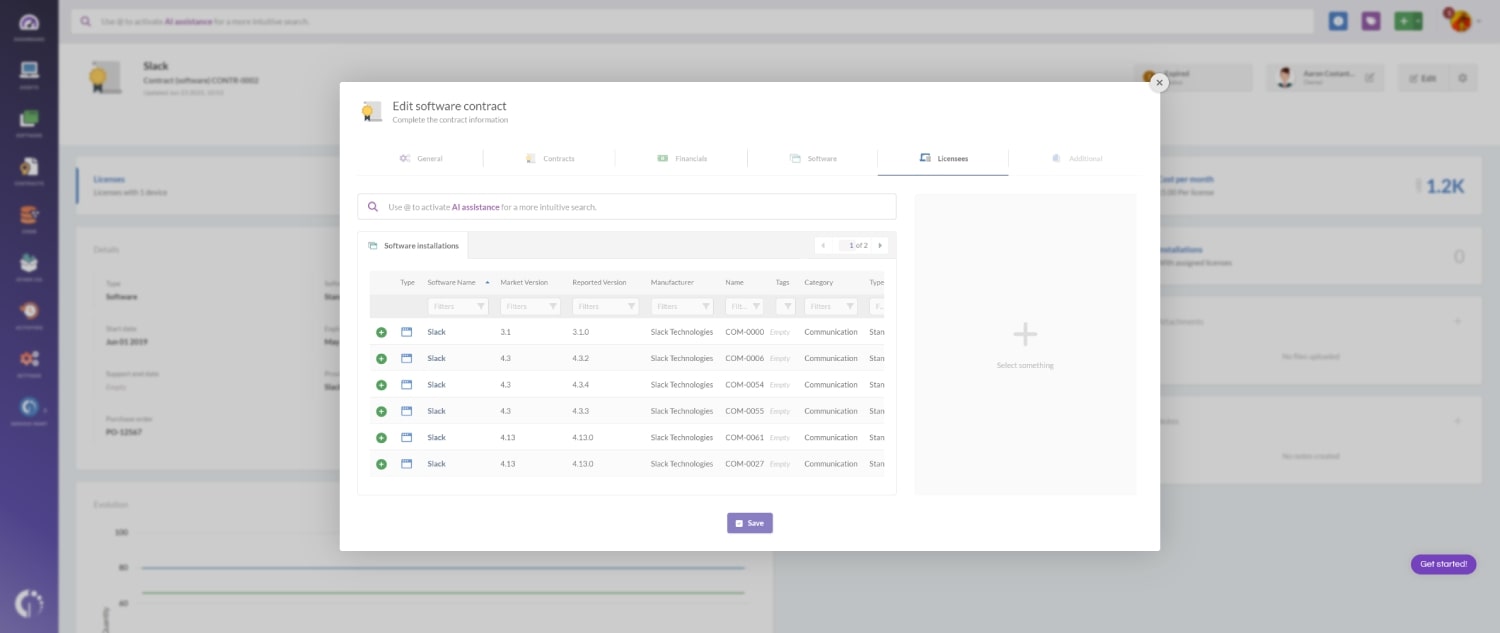This screenshot has height=633, width=1500.
Task: Click the COM-0055 name cell
Action: (x=745, y=411)
